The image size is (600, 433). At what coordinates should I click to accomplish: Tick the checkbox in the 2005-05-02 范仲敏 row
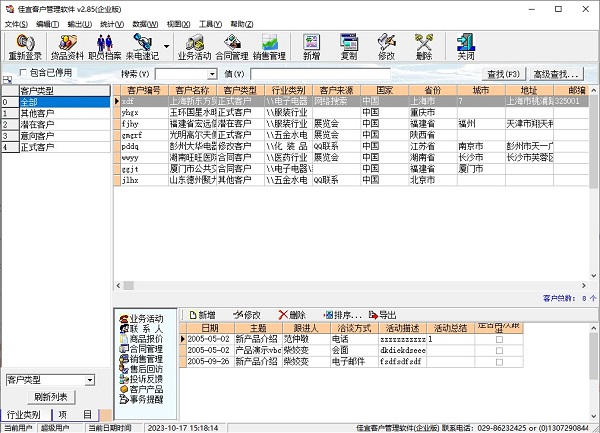point(499,339)
